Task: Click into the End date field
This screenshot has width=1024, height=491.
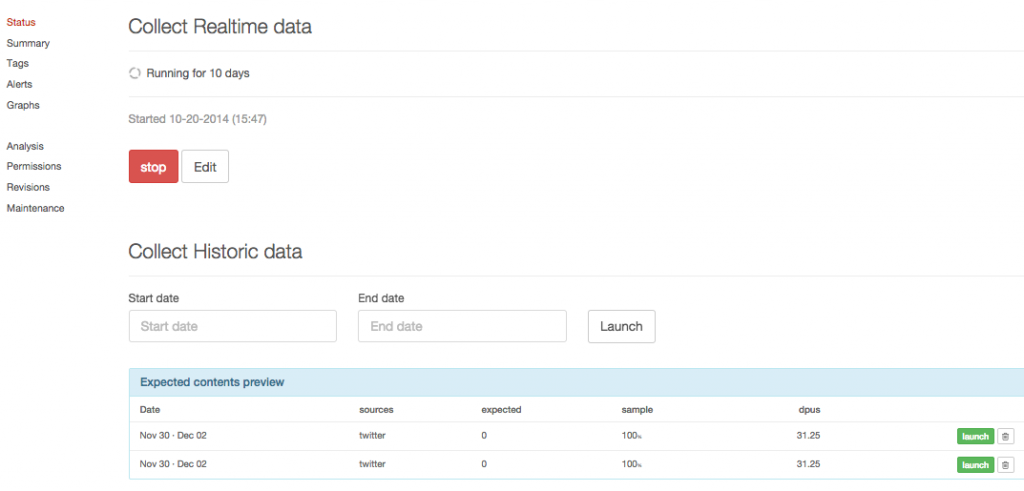Action: (461, 327)
